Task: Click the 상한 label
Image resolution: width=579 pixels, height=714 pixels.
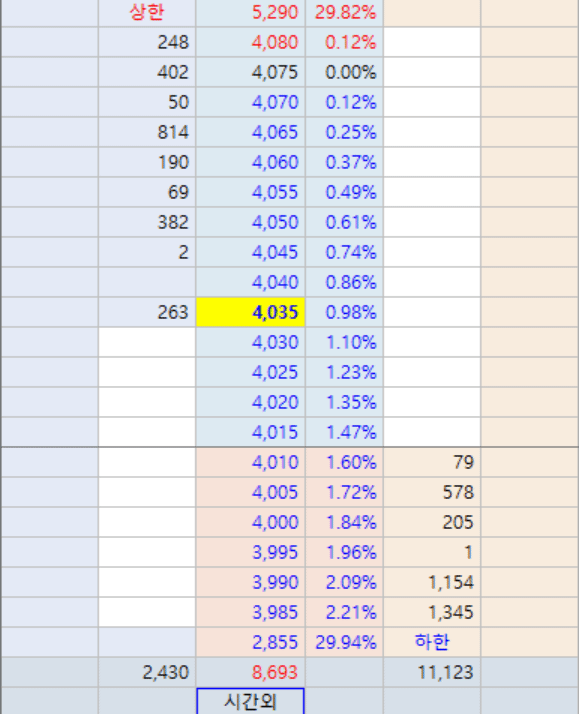Action: coord(147,12)
